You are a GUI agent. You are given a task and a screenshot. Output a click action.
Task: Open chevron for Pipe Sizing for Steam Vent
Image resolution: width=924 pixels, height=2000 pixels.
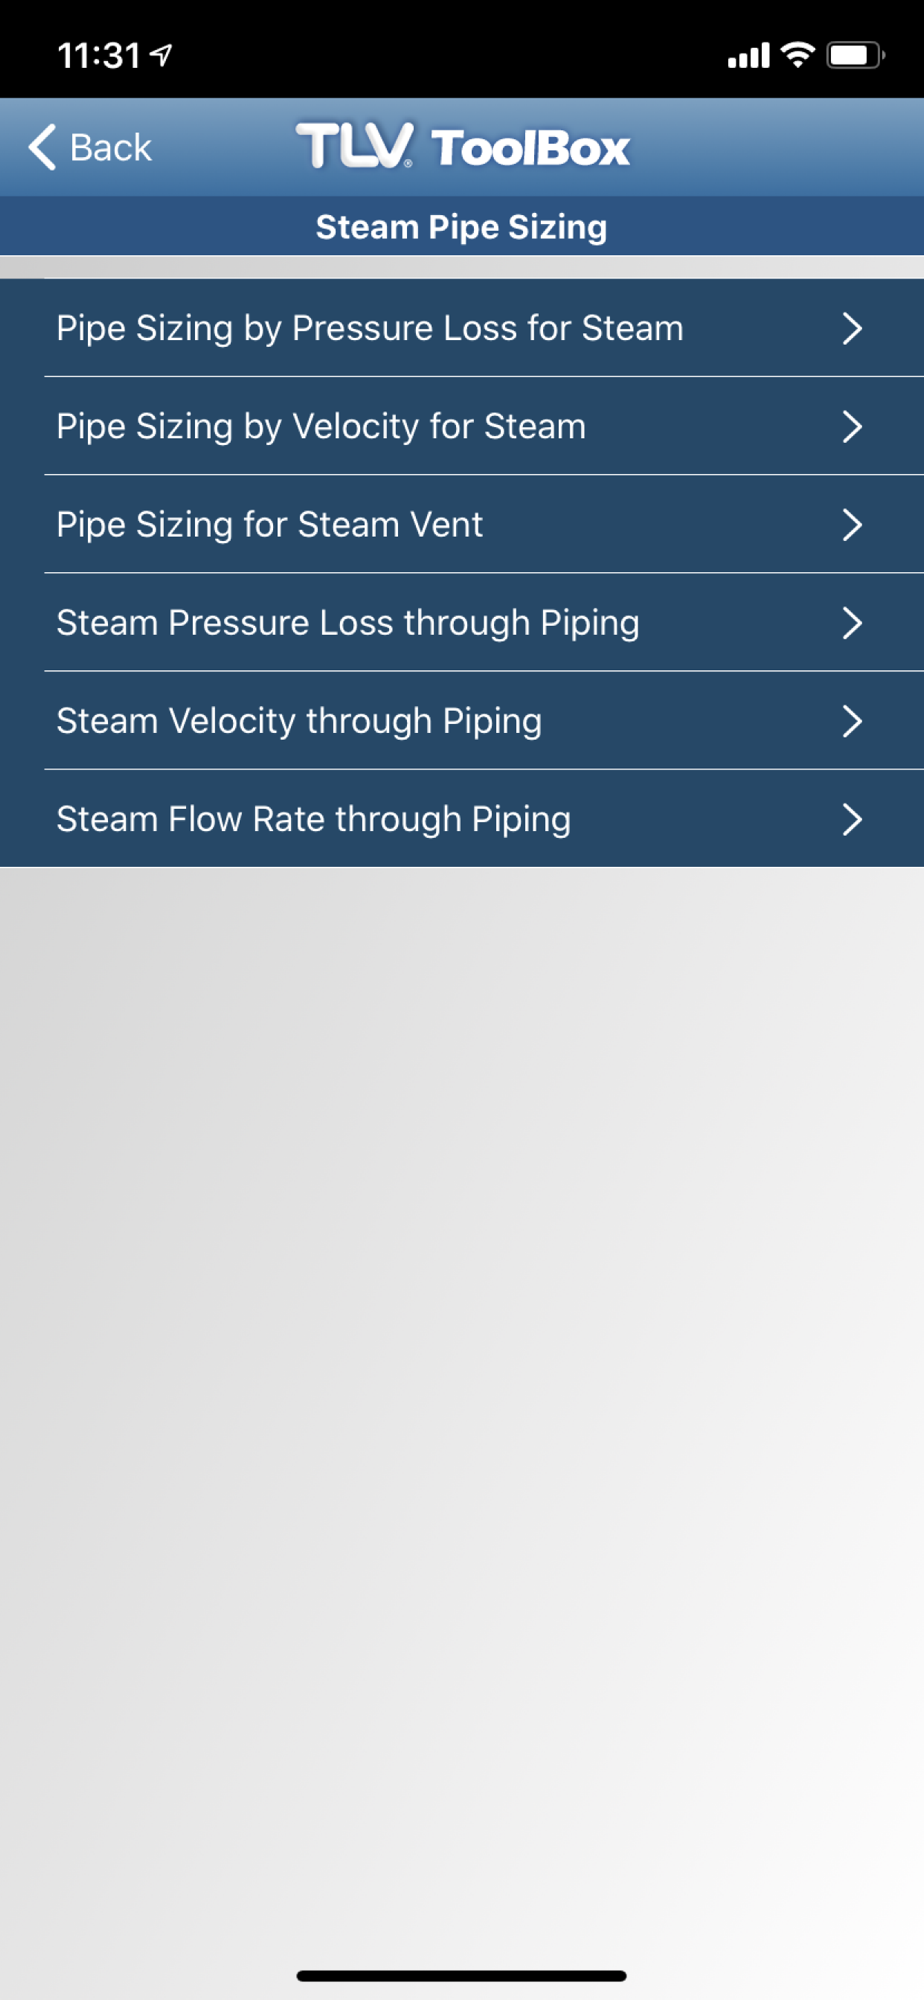point(852,524)
